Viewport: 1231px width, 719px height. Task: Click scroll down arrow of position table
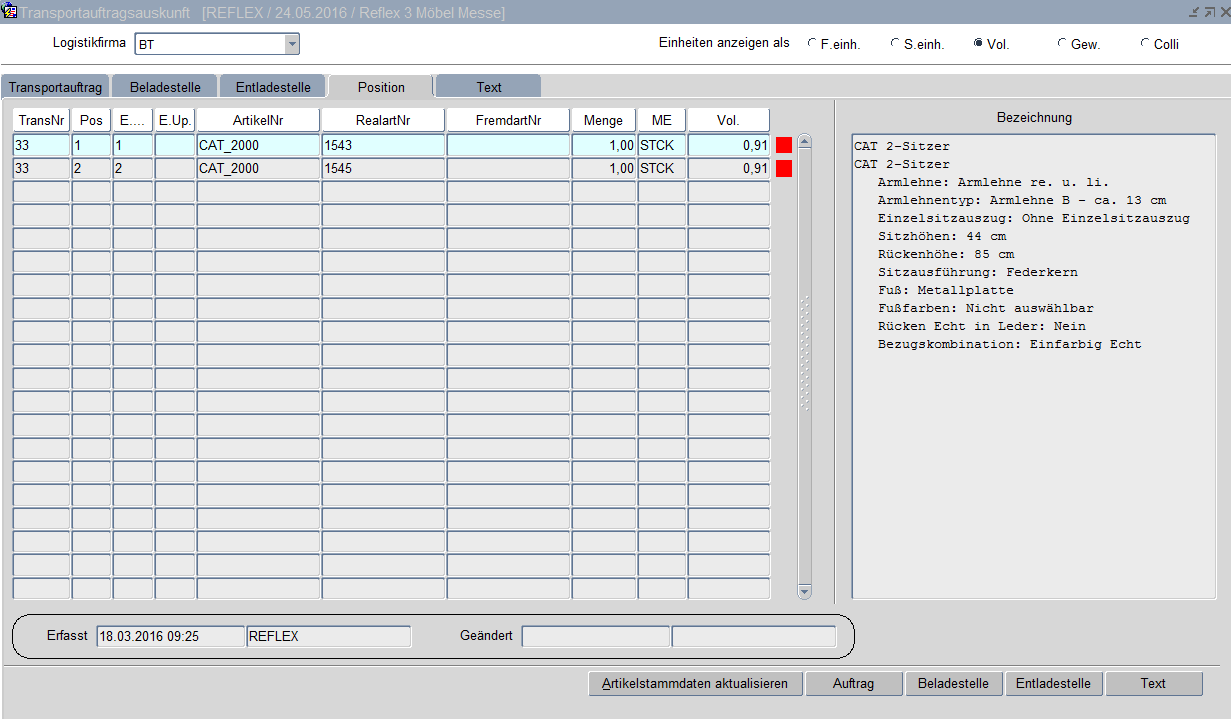(x=805, y=592)
